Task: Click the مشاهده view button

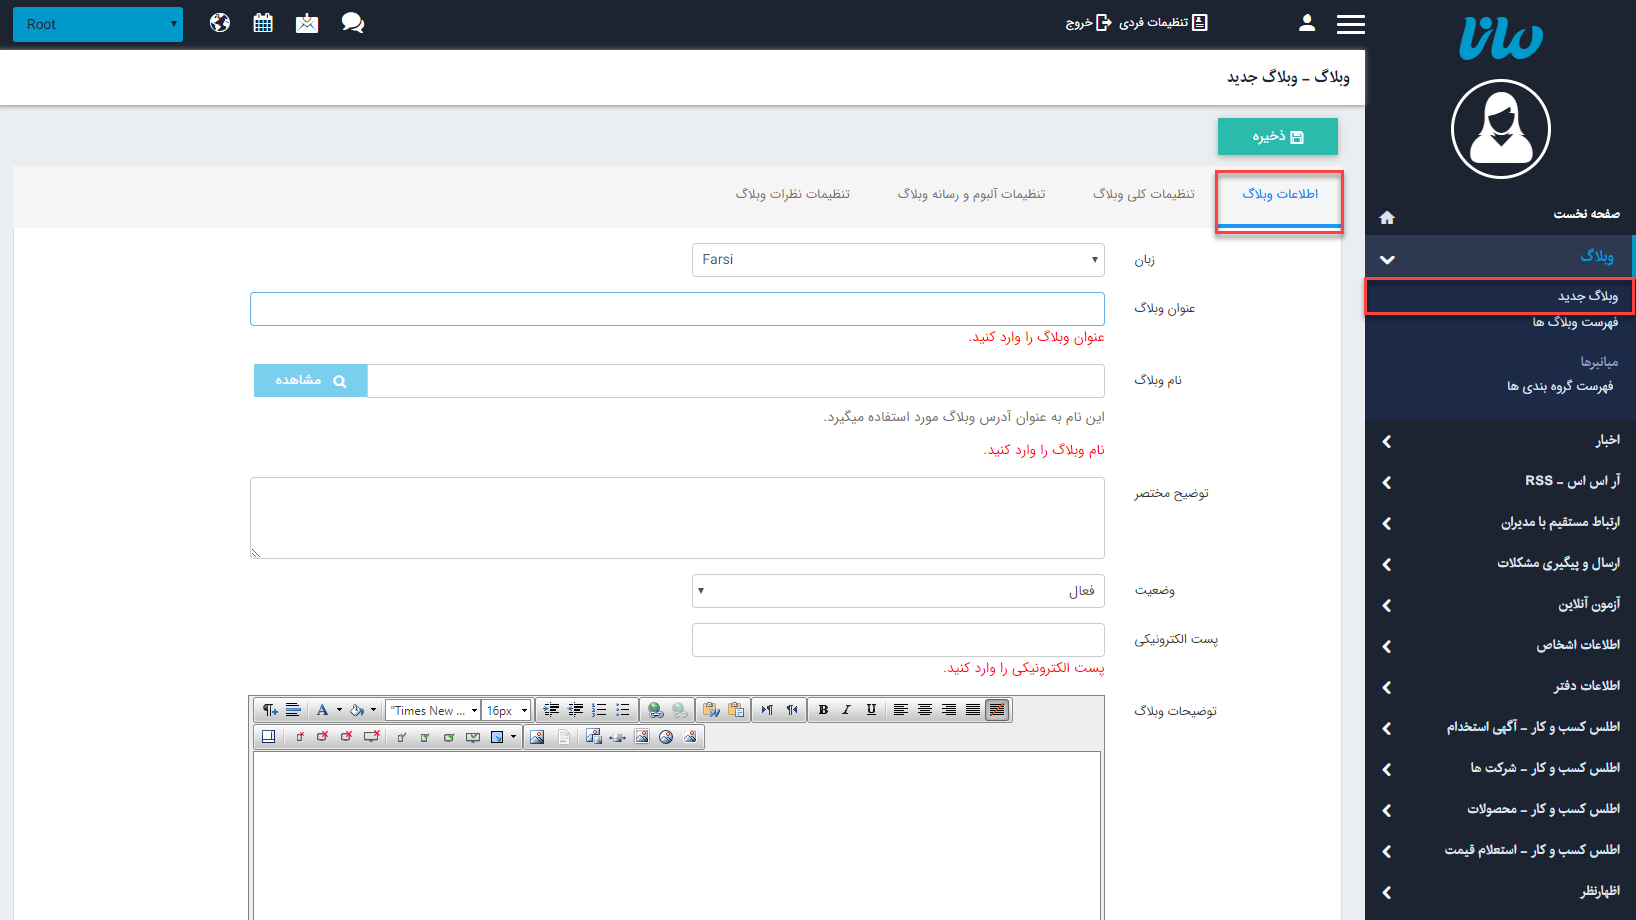Action: (310, 381)
